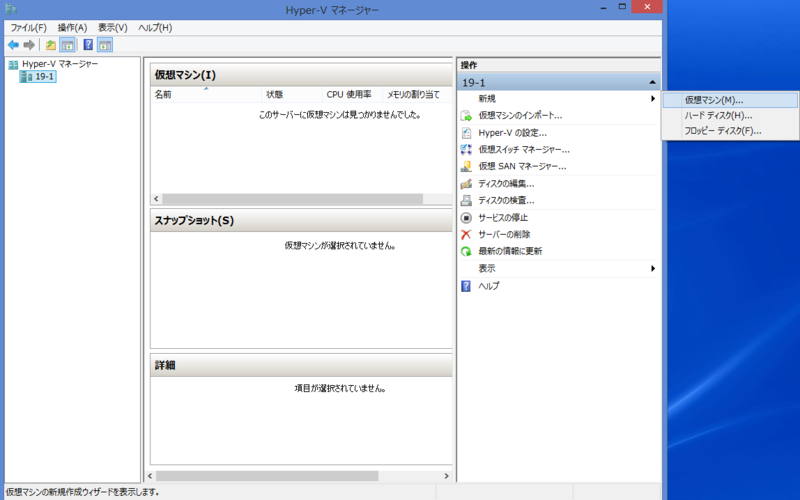This screenshot has height=500, width=800.
Task: Click the Up one level folder icon
Action: click(x=51, y=45)
